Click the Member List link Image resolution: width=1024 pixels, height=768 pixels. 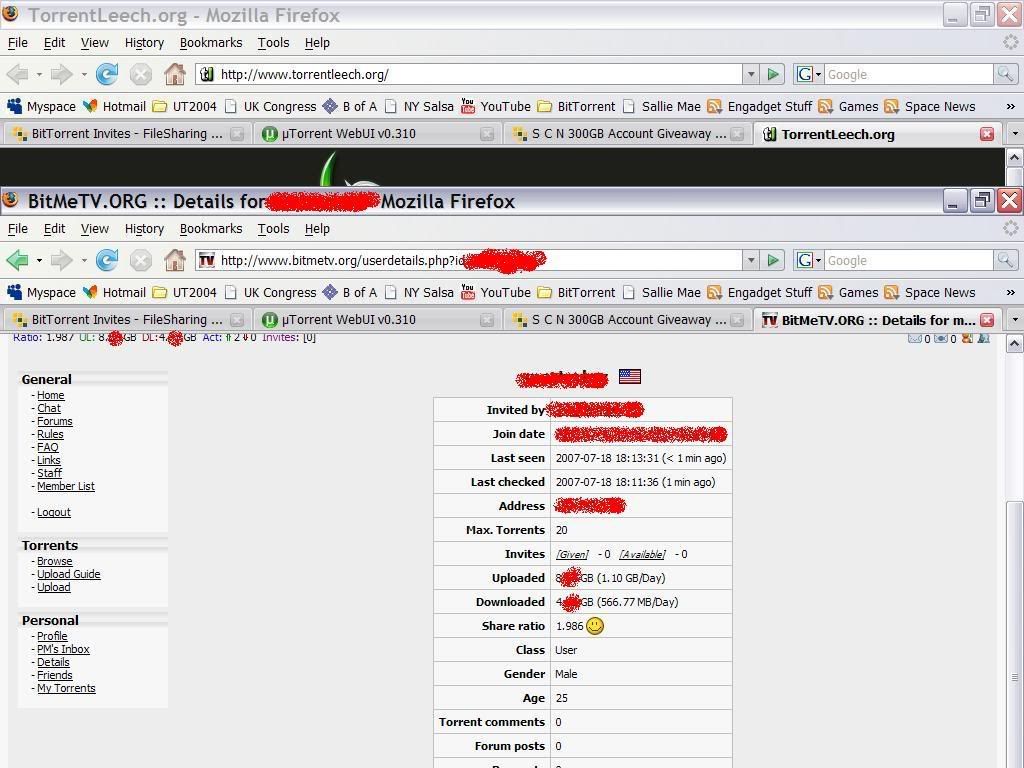tap(66, 486)
